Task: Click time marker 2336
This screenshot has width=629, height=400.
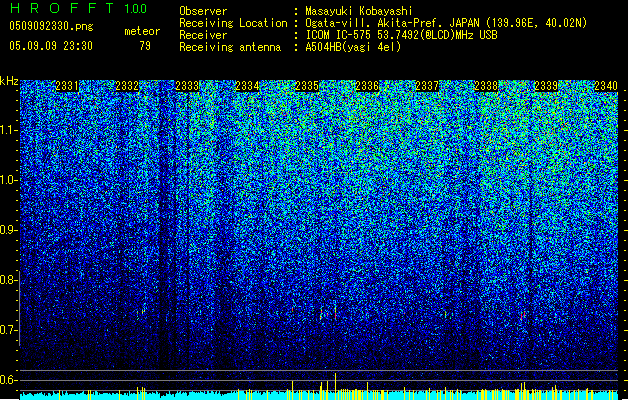Action: coord(367,86)
